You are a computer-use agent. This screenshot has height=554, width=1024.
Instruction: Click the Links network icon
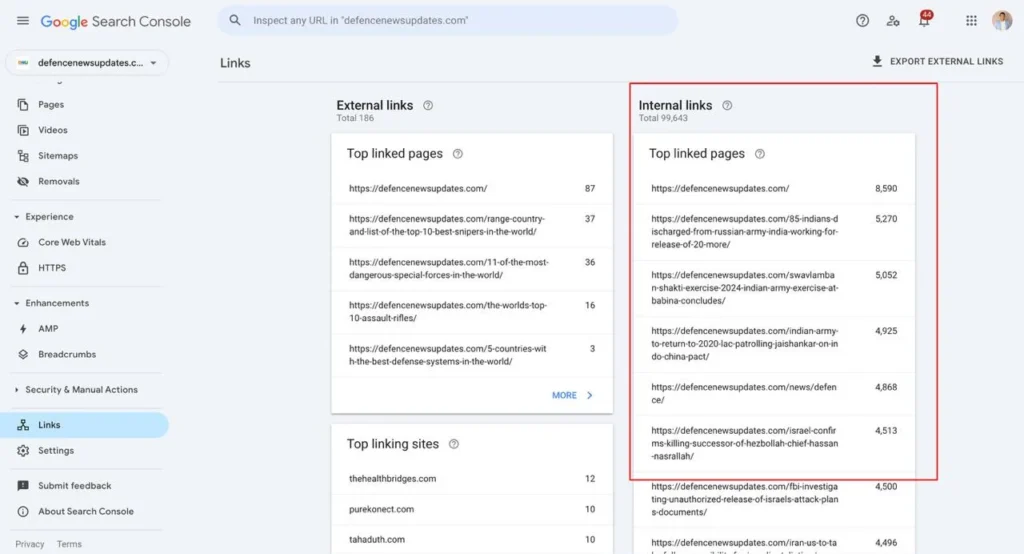click(x=23, y=425)
